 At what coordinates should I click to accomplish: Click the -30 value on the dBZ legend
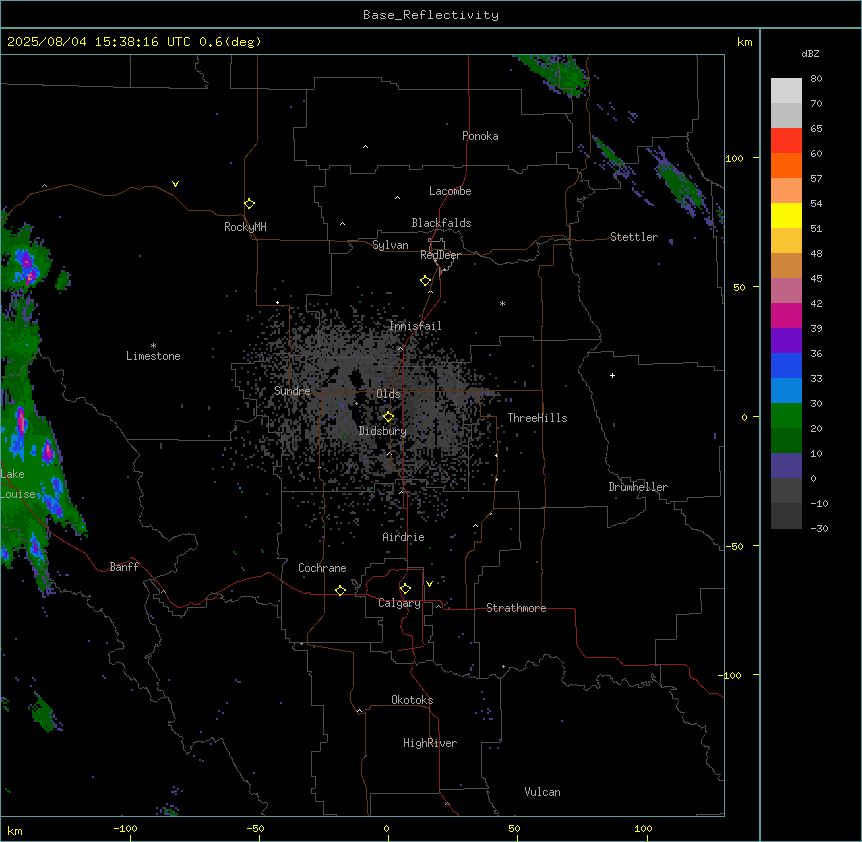click(x=819, y=528)
